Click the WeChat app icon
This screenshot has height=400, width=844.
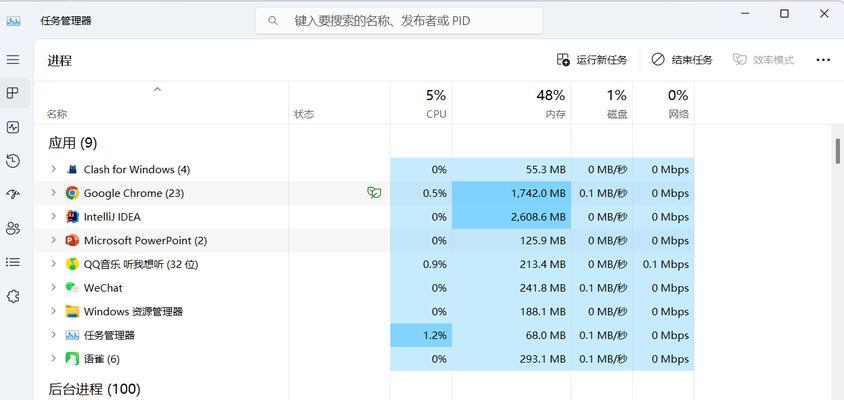tap(72, 287)
